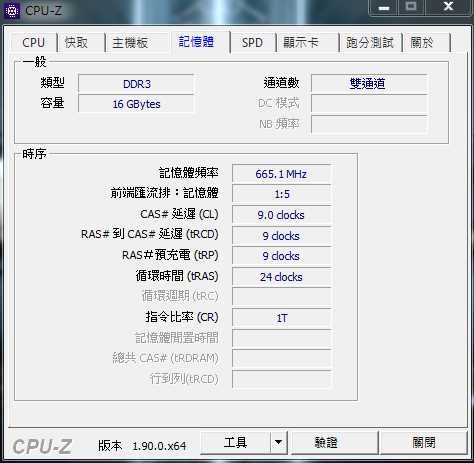Select the 665.1 MHz frequency value
The height and width of the screenshot is (463, 474).
(282, 174)
